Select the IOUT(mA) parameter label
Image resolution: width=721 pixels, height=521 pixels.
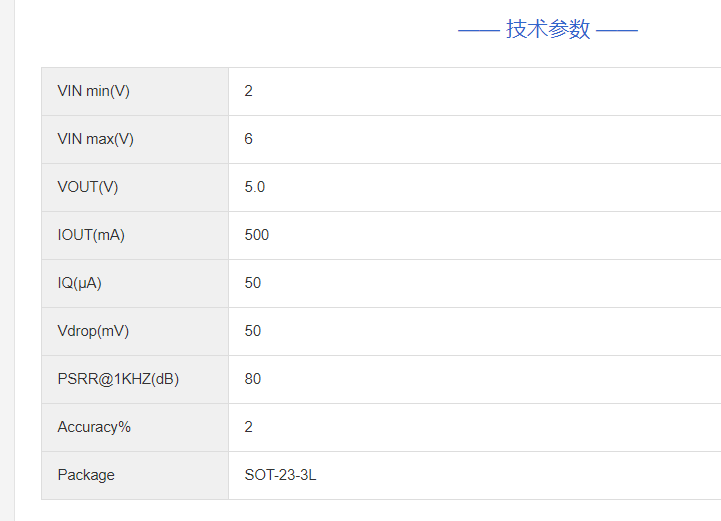tap(91, 235)
